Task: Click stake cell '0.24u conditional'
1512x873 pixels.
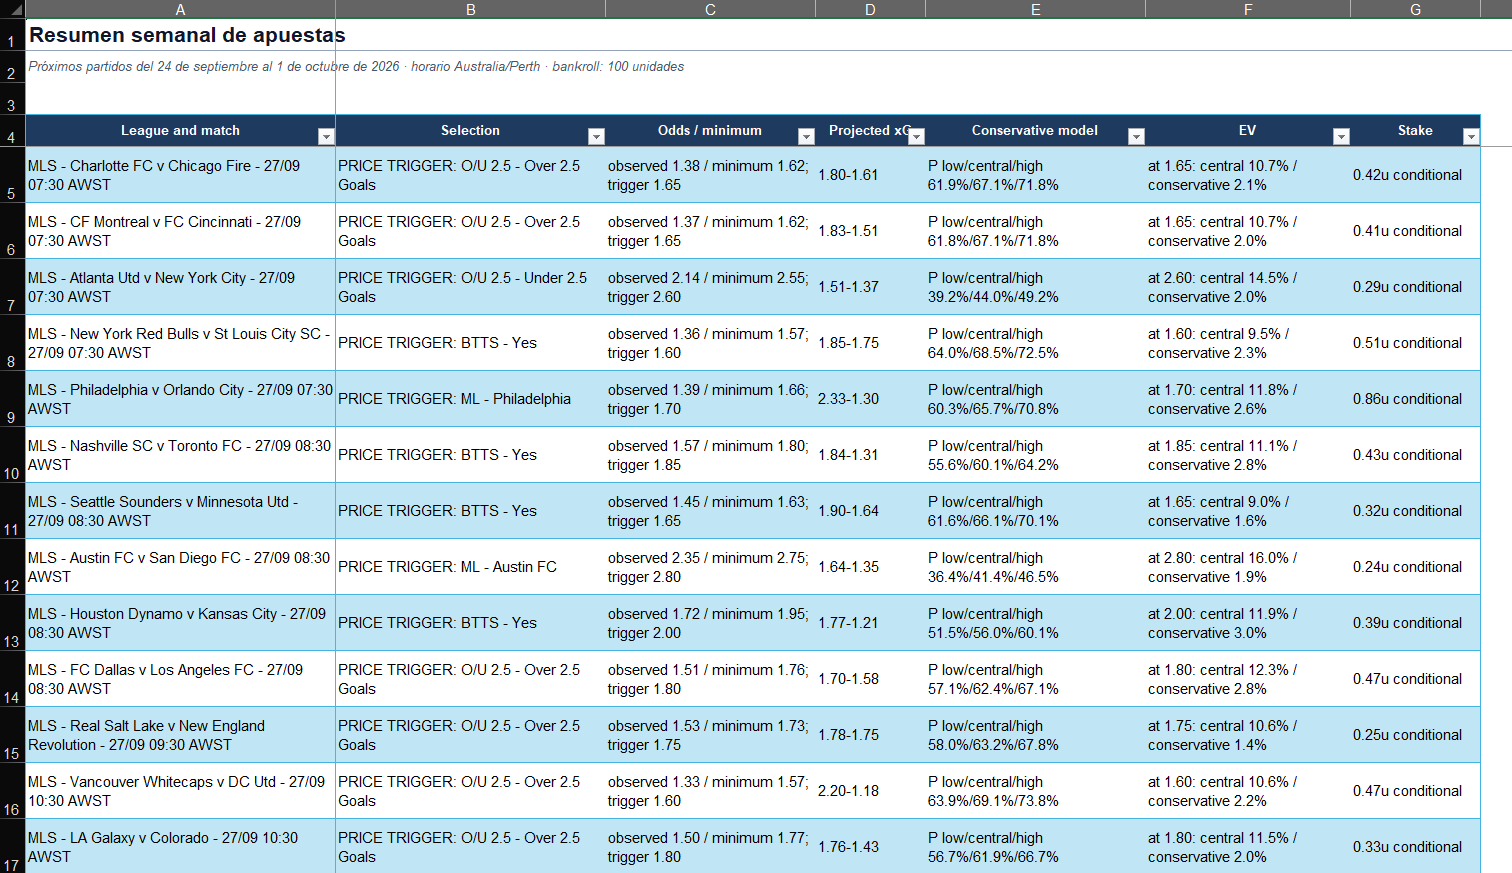Action: (x=1416, y=567)
